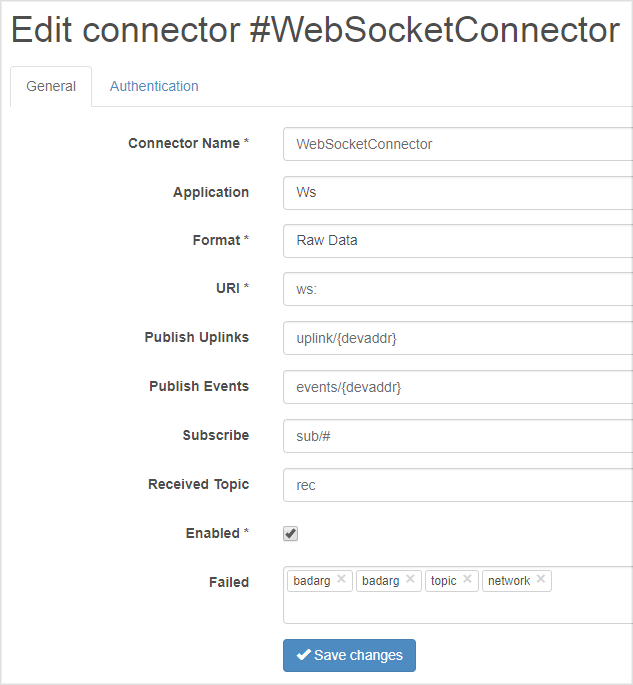Switch to the General tab
633x685 pixels.
(51, 87)
